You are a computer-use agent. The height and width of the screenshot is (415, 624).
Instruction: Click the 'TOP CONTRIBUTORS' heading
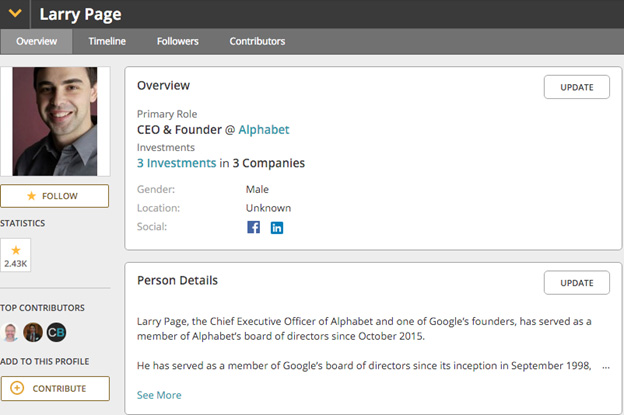tap(43, 308)
